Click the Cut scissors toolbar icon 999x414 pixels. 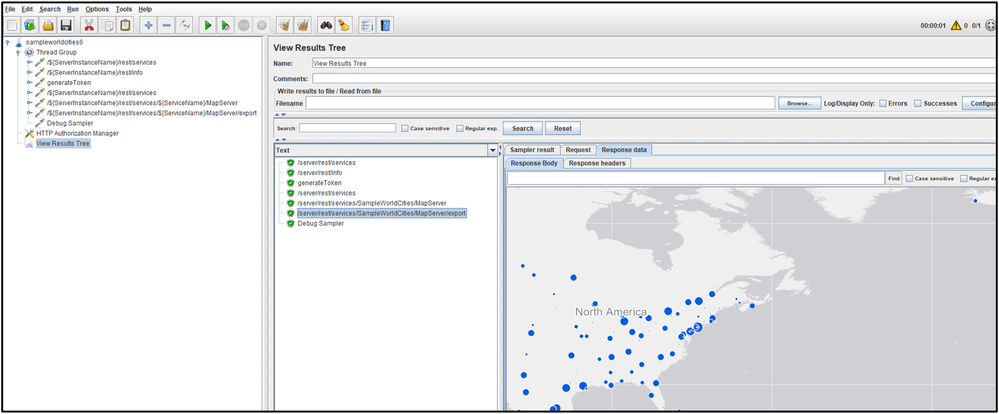(x=90, y=25)
